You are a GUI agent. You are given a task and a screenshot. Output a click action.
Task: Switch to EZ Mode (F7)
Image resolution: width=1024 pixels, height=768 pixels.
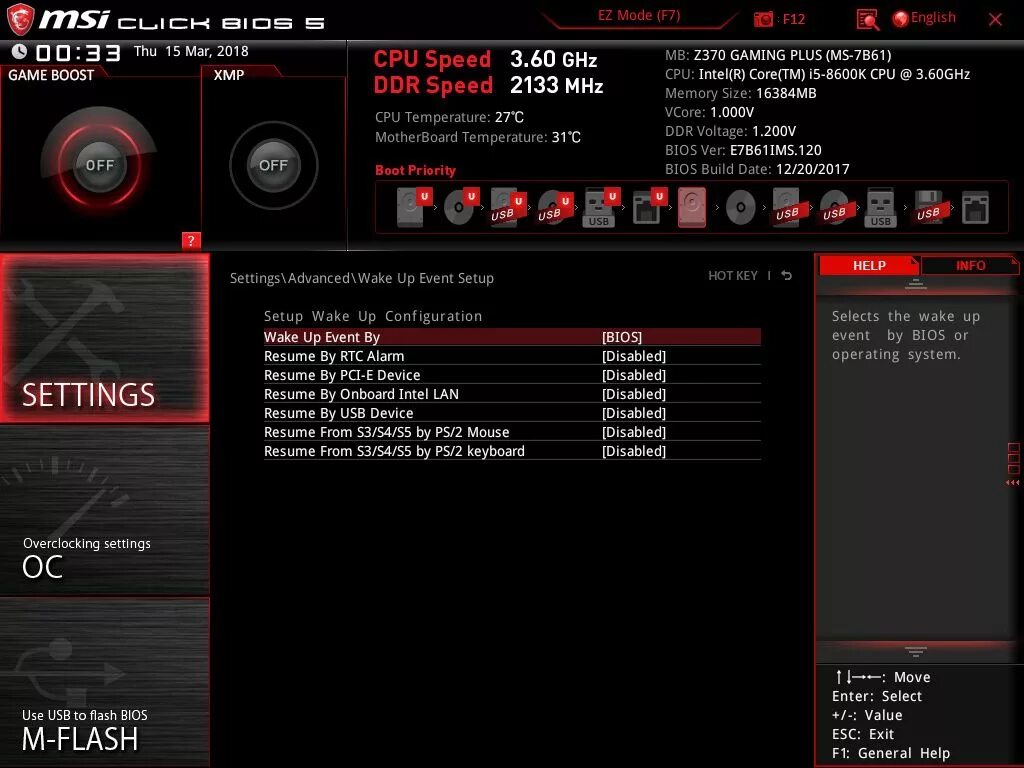click(x=639, y=15)
